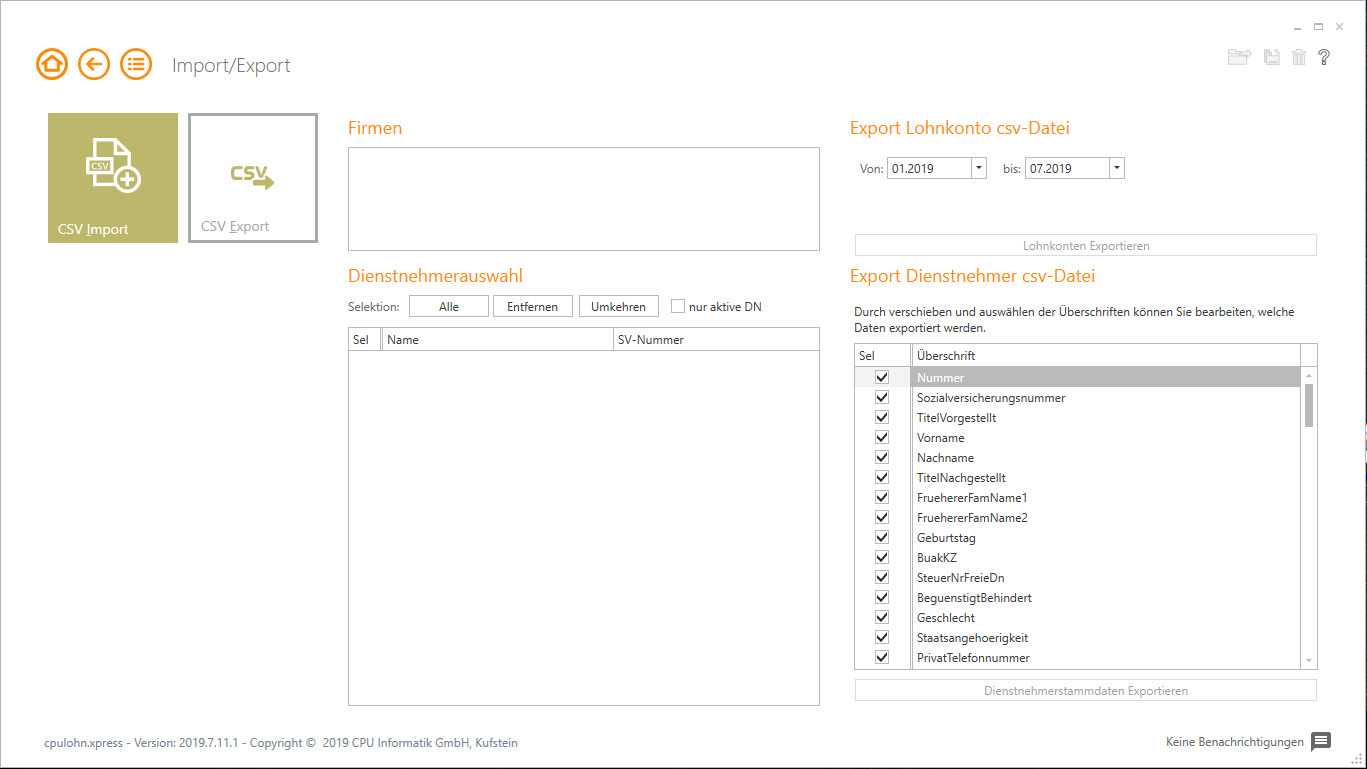Viewport: 1367px width, 769px height.
Task: Minimize the application window
Action: click(x=1298, y=27)
